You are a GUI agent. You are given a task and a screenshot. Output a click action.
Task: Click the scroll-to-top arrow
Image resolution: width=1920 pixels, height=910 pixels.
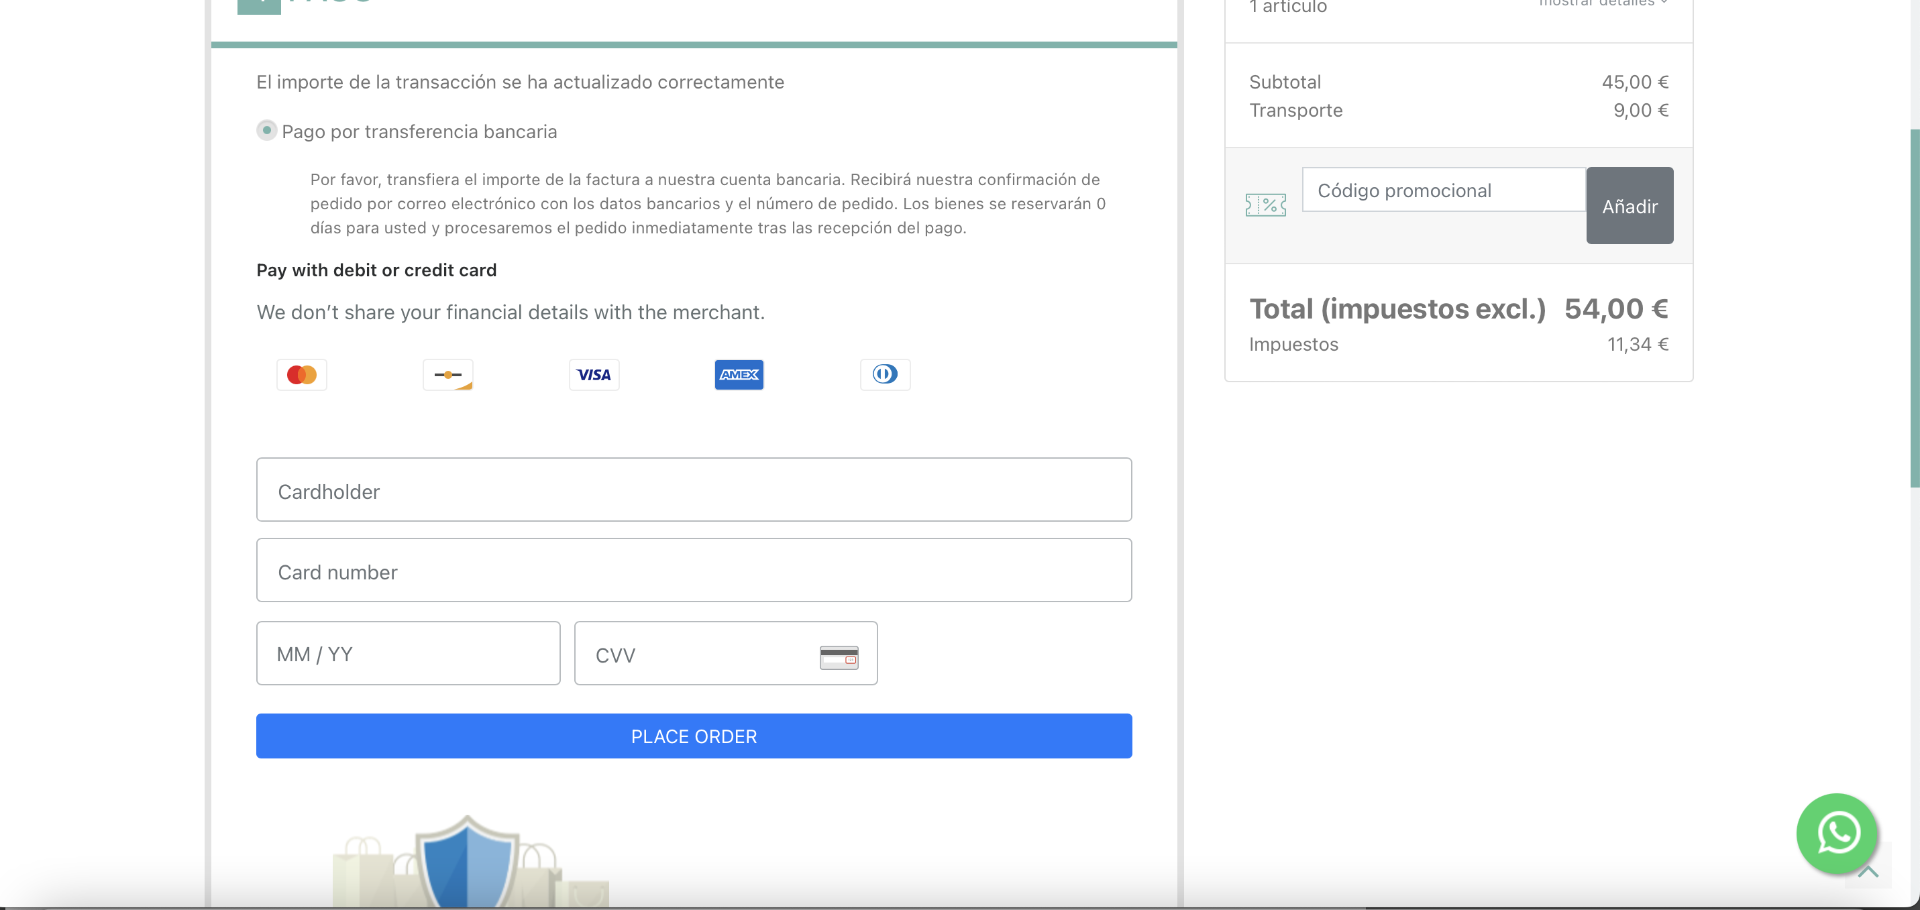(1868, 871)
